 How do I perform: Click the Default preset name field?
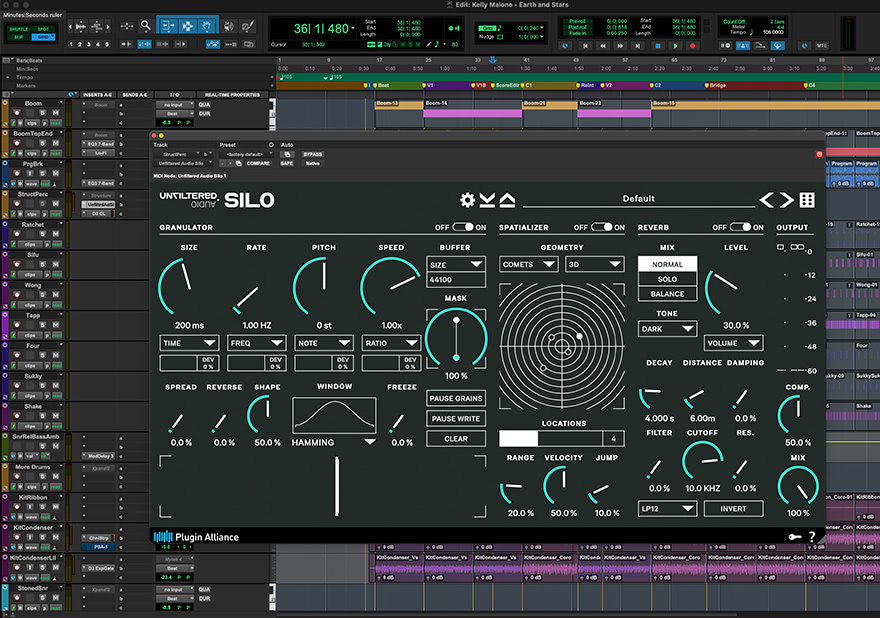pos(642,199)
